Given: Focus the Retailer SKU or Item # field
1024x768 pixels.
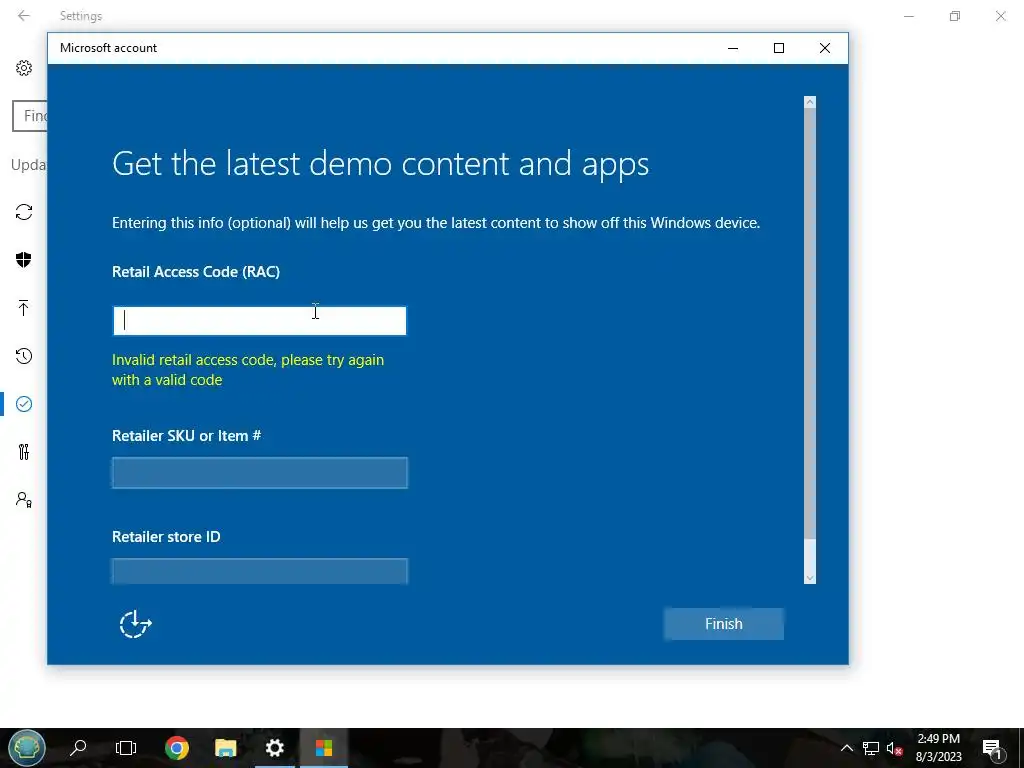Looking at the screenshot, I should click(x=259, y=473).
